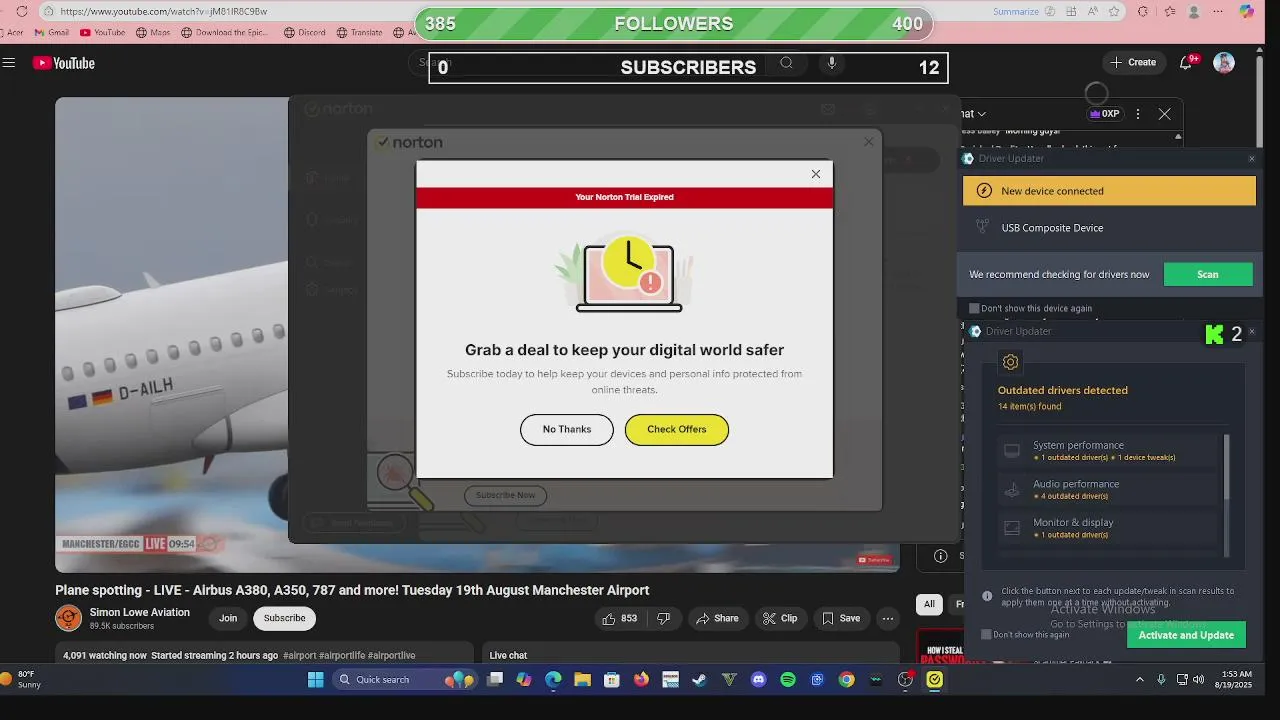Subscribe to Simon Lowe Aviation
Viewport: 1280px width, 720px height.
[x=285, y=618]
